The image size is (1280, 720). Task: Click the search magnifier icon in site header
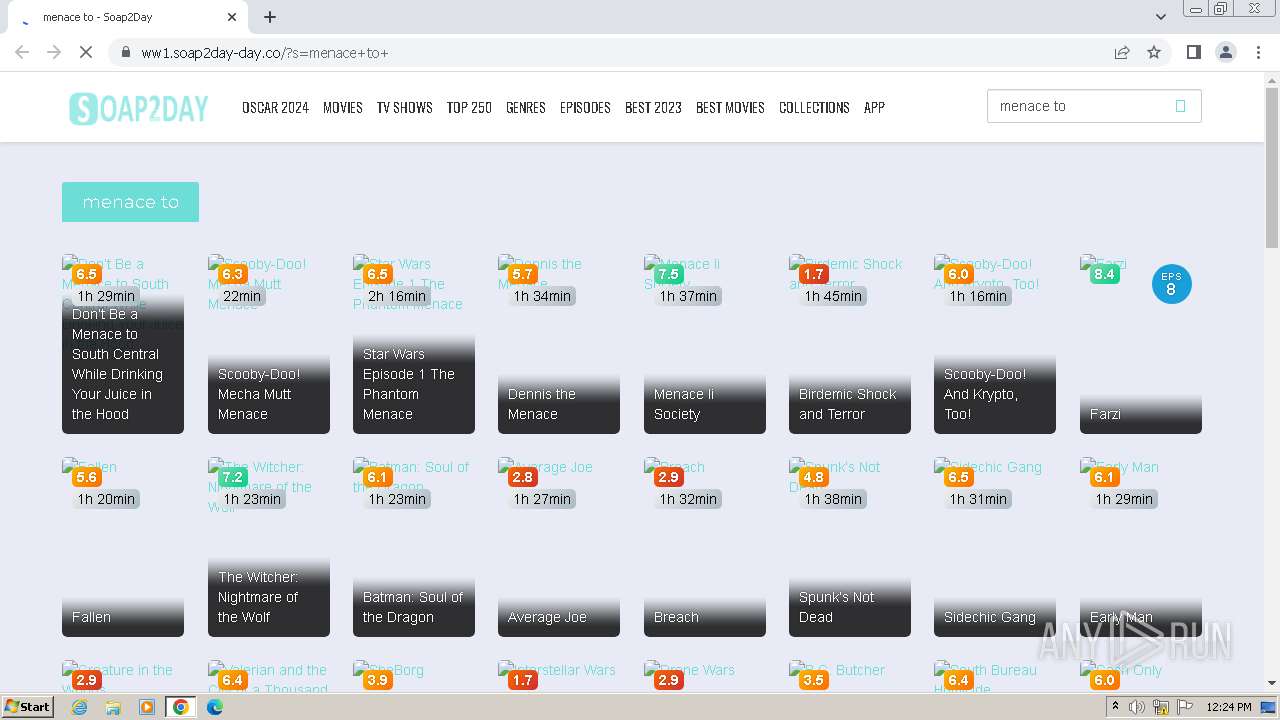click(1180, 106)
